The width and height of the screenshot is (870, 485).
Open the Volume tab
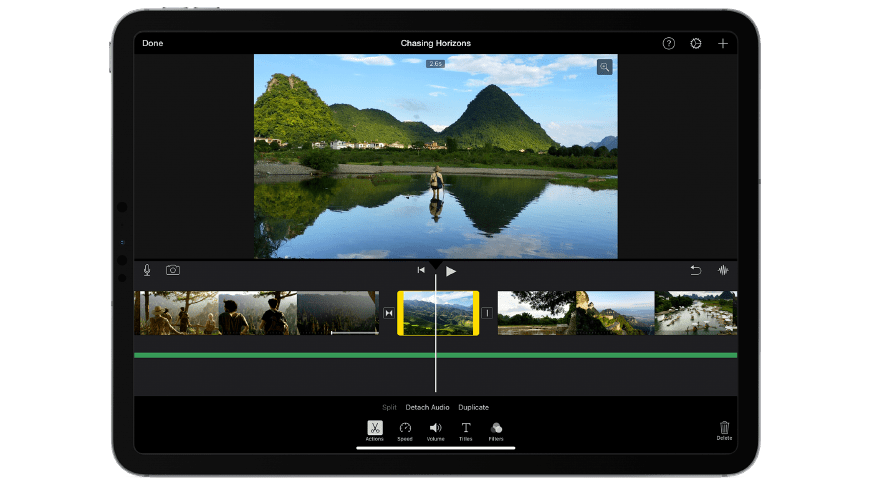tap(436, 431)
